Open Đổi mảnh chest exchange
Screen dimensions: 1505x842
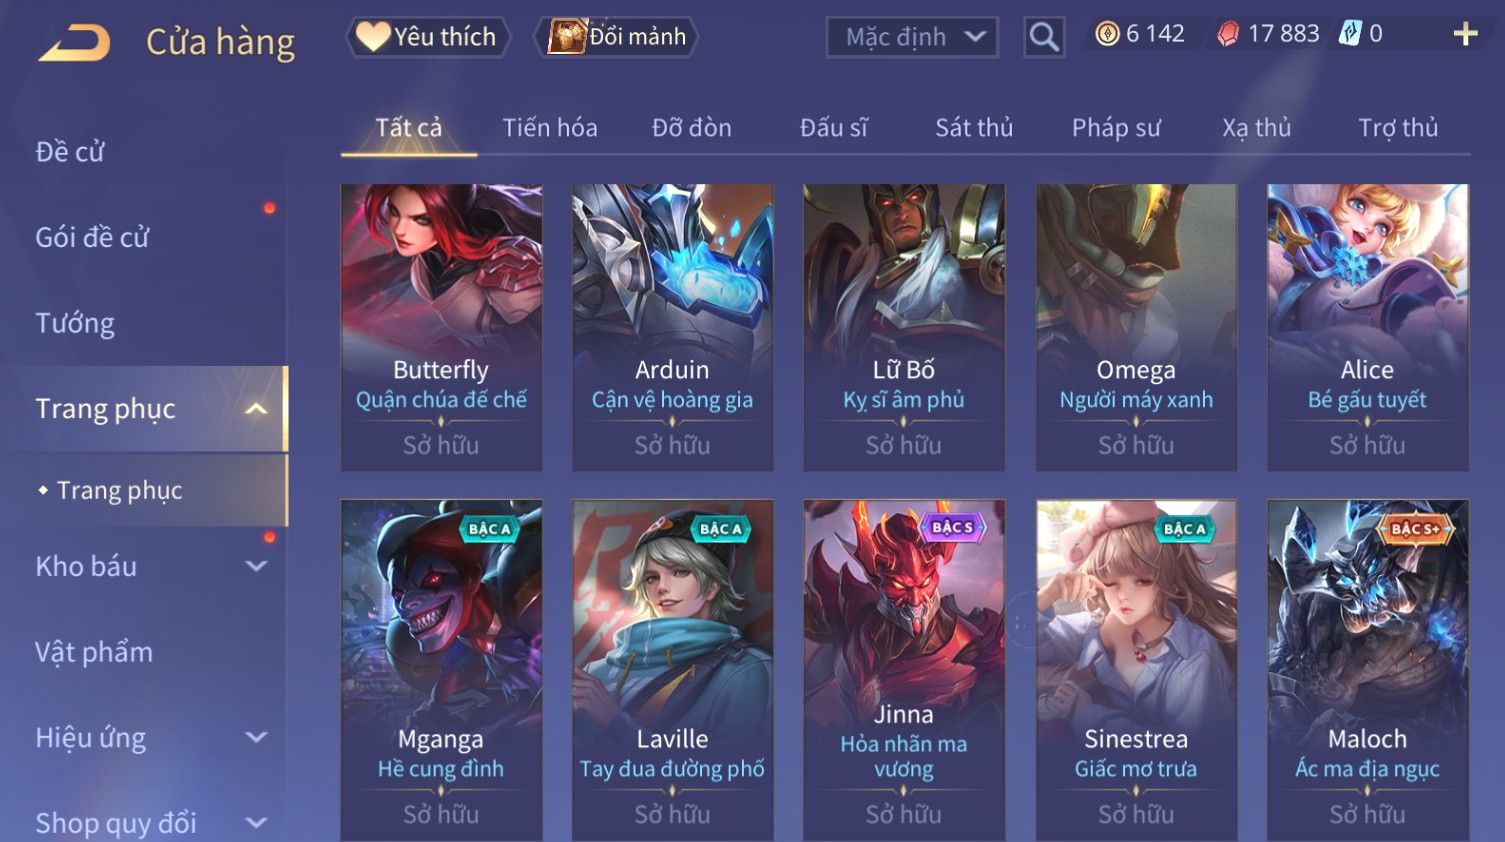(616, 37)
